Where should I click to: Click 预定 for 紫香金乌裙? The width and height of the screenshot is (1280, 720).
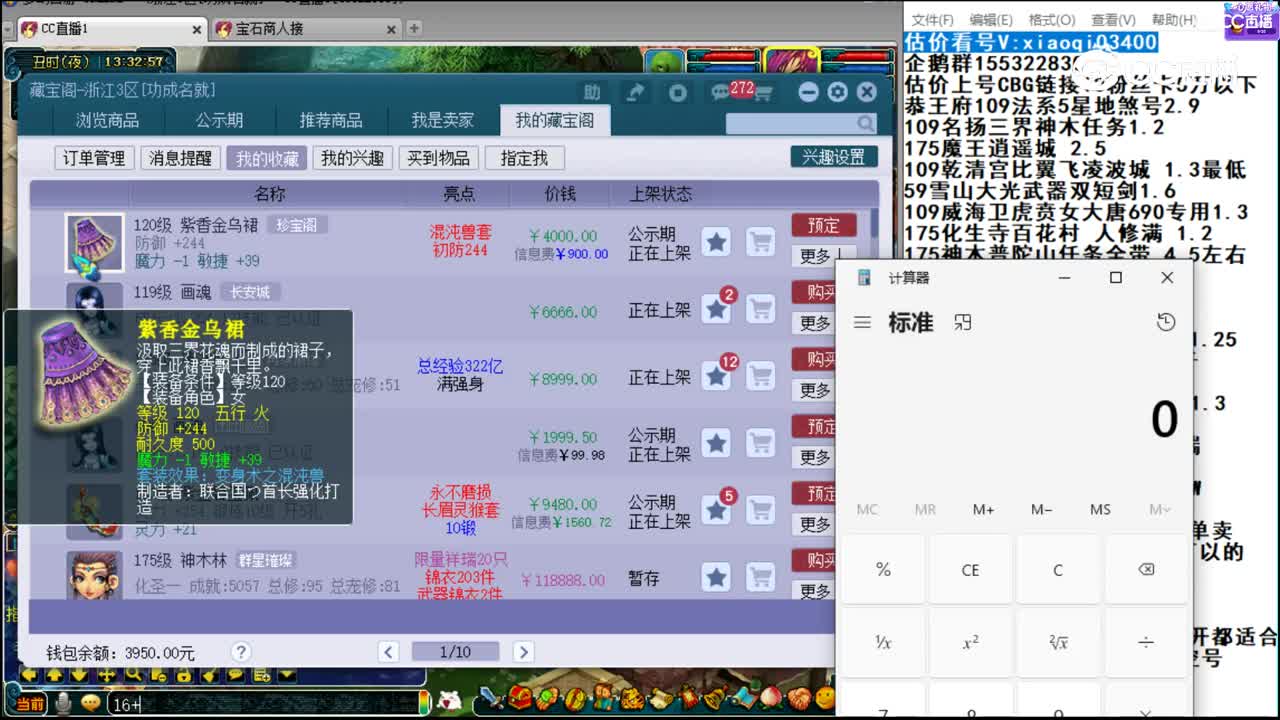click(x=823, y=225)
